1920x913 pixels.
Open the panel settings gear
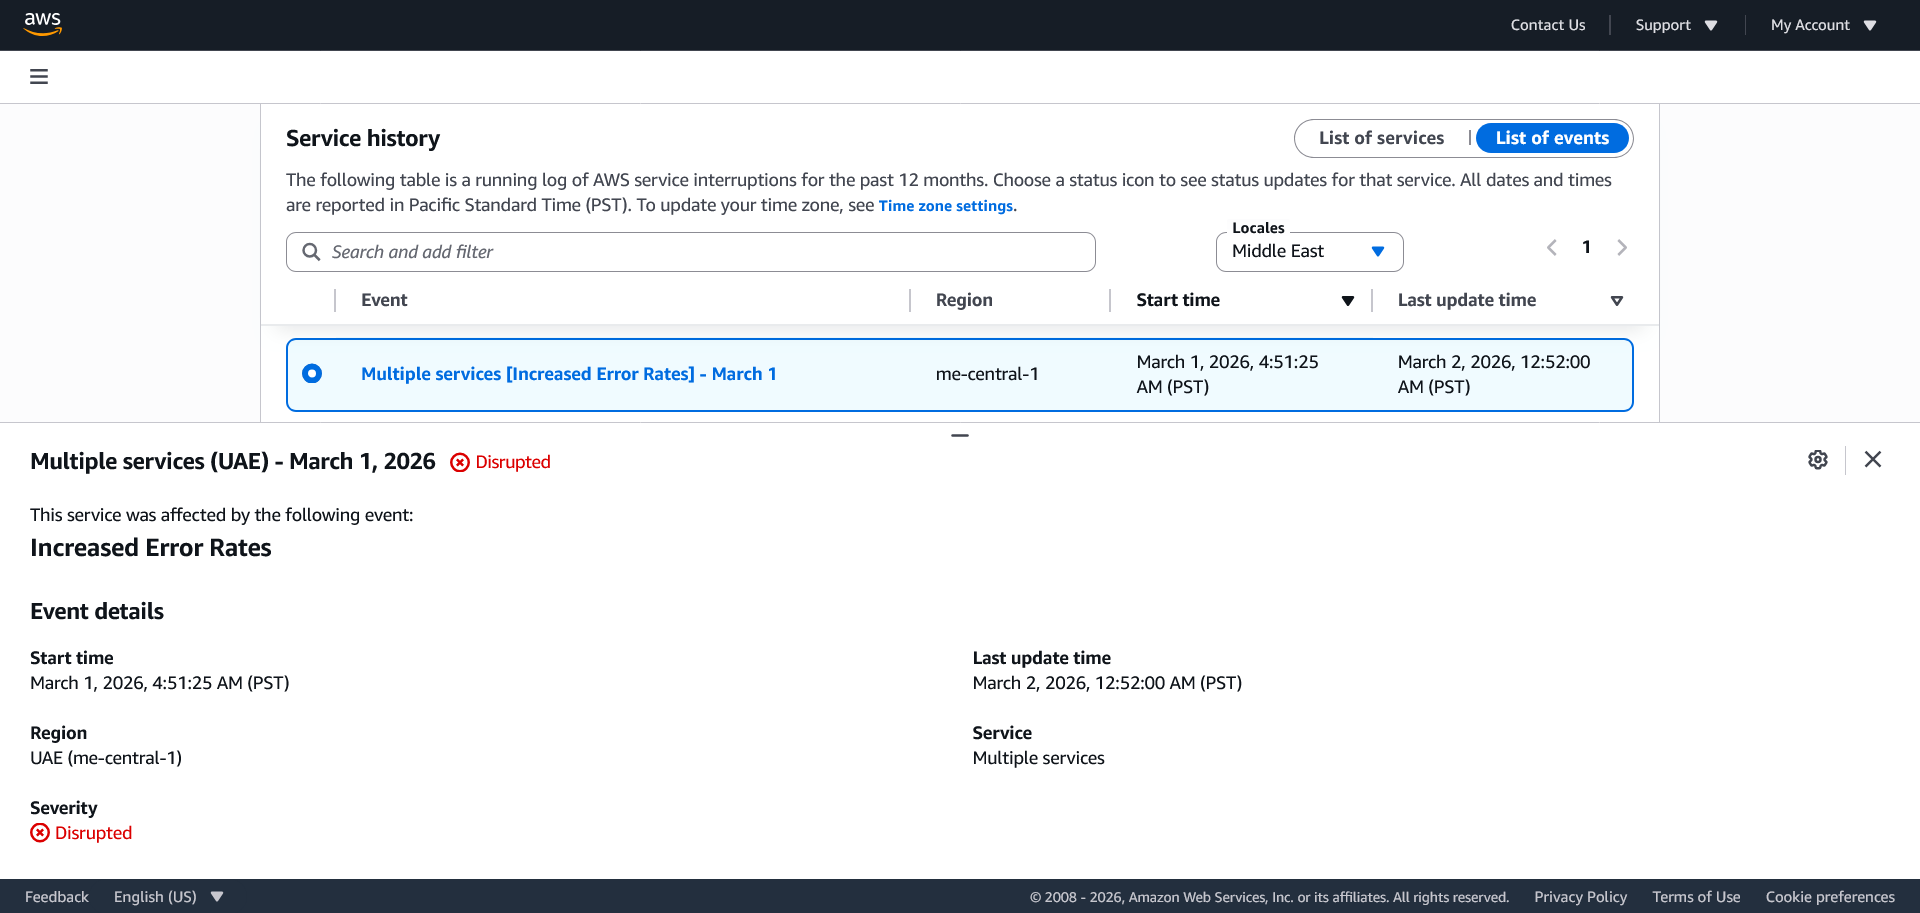[1817, 459]
